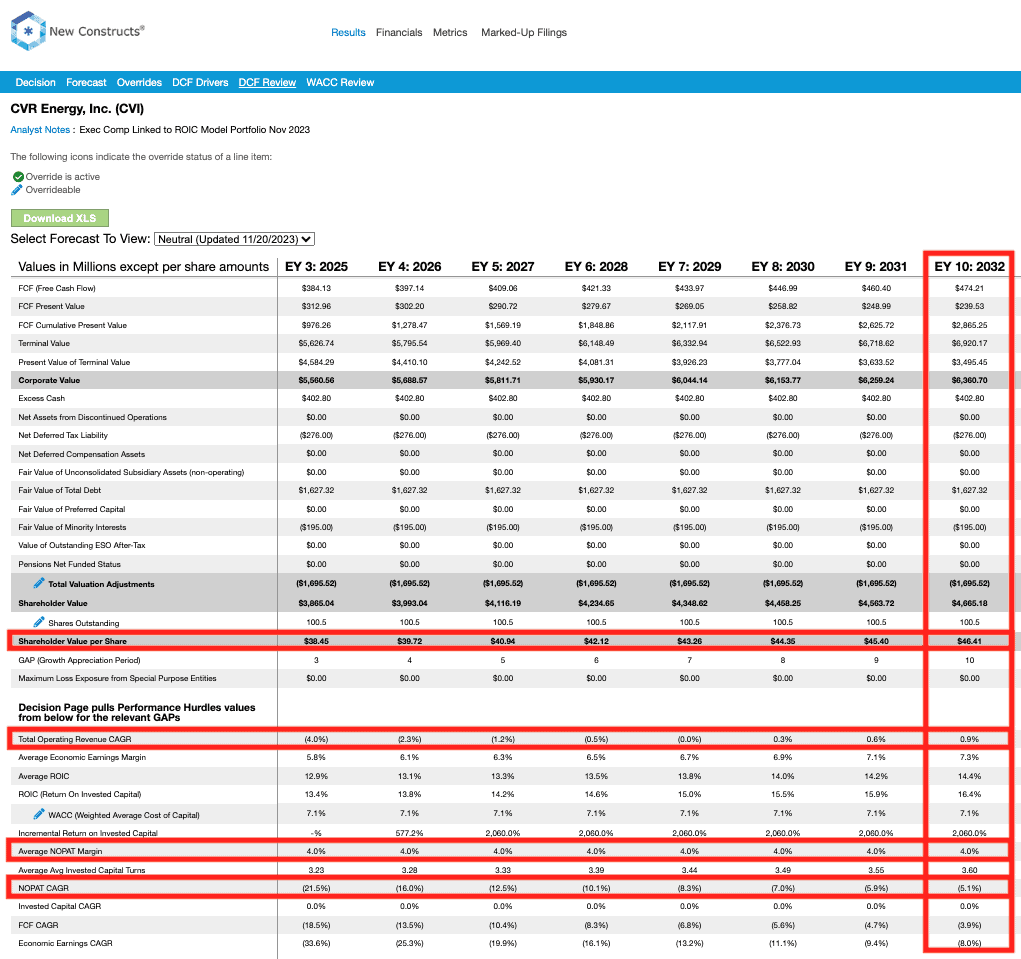Click the $384.13 FCF cell for 2025
1021x959 pixels.
click(x=316, y=288)
